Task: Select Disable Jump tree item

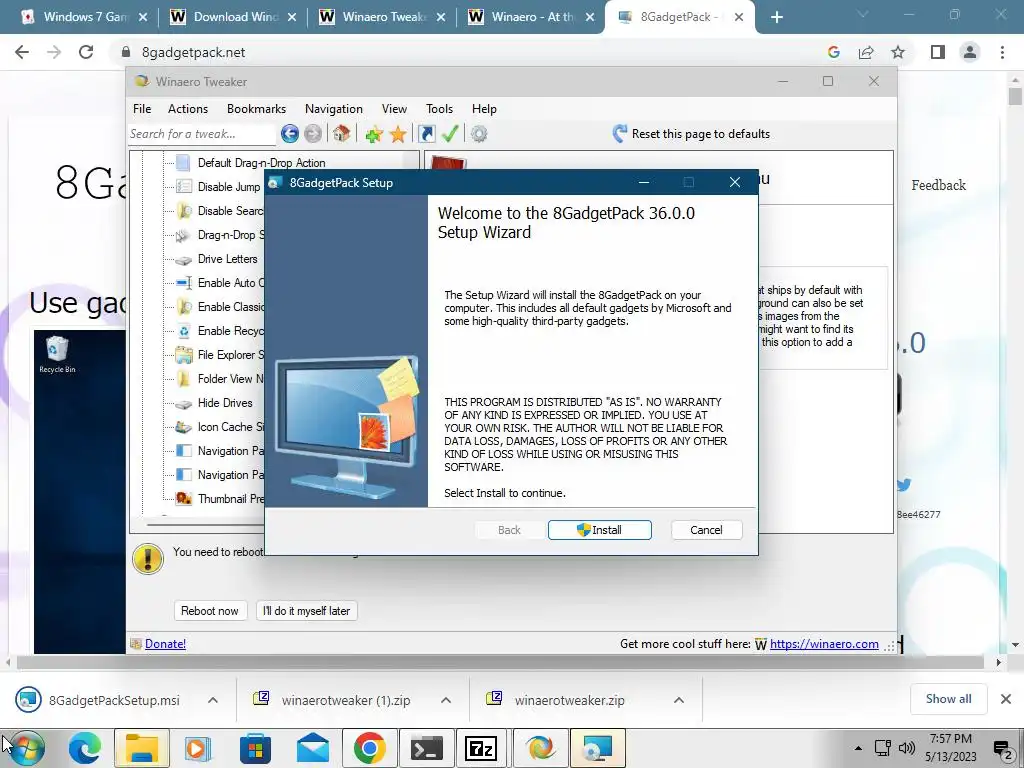Action: 229,187
